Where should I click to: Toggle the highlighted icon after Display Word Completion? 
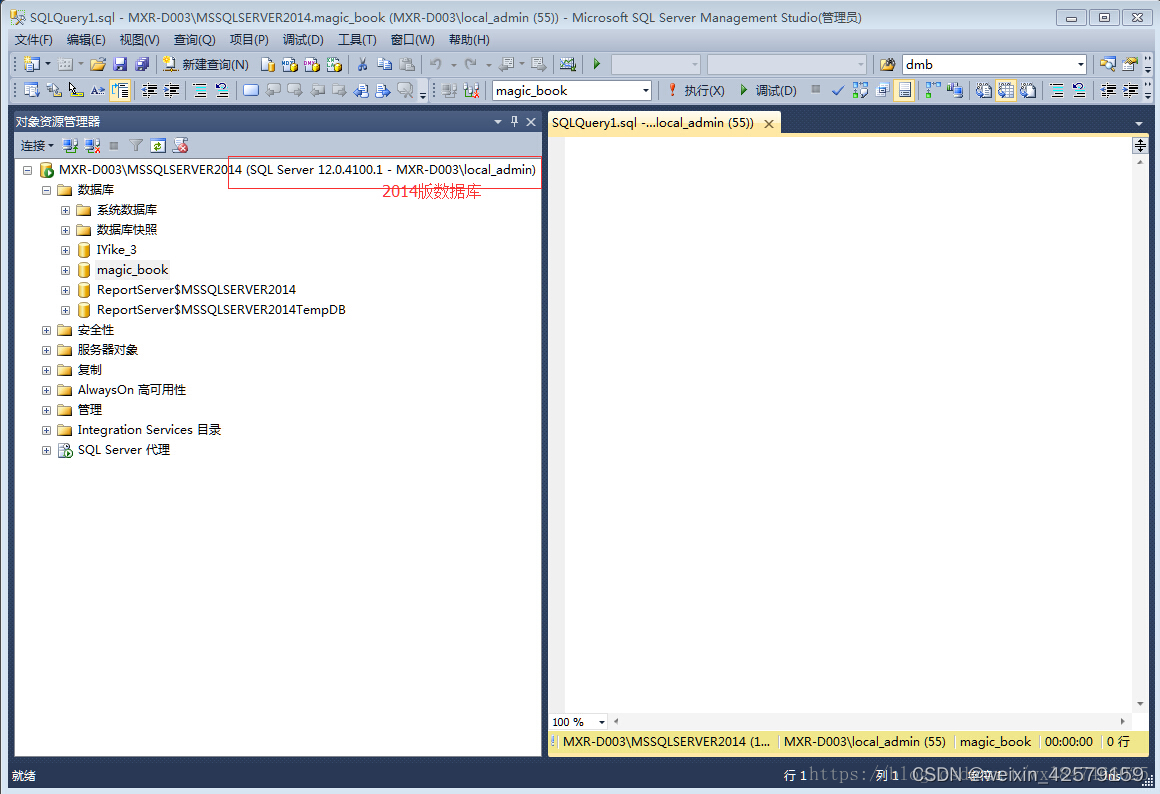click(x=120, y=90)
